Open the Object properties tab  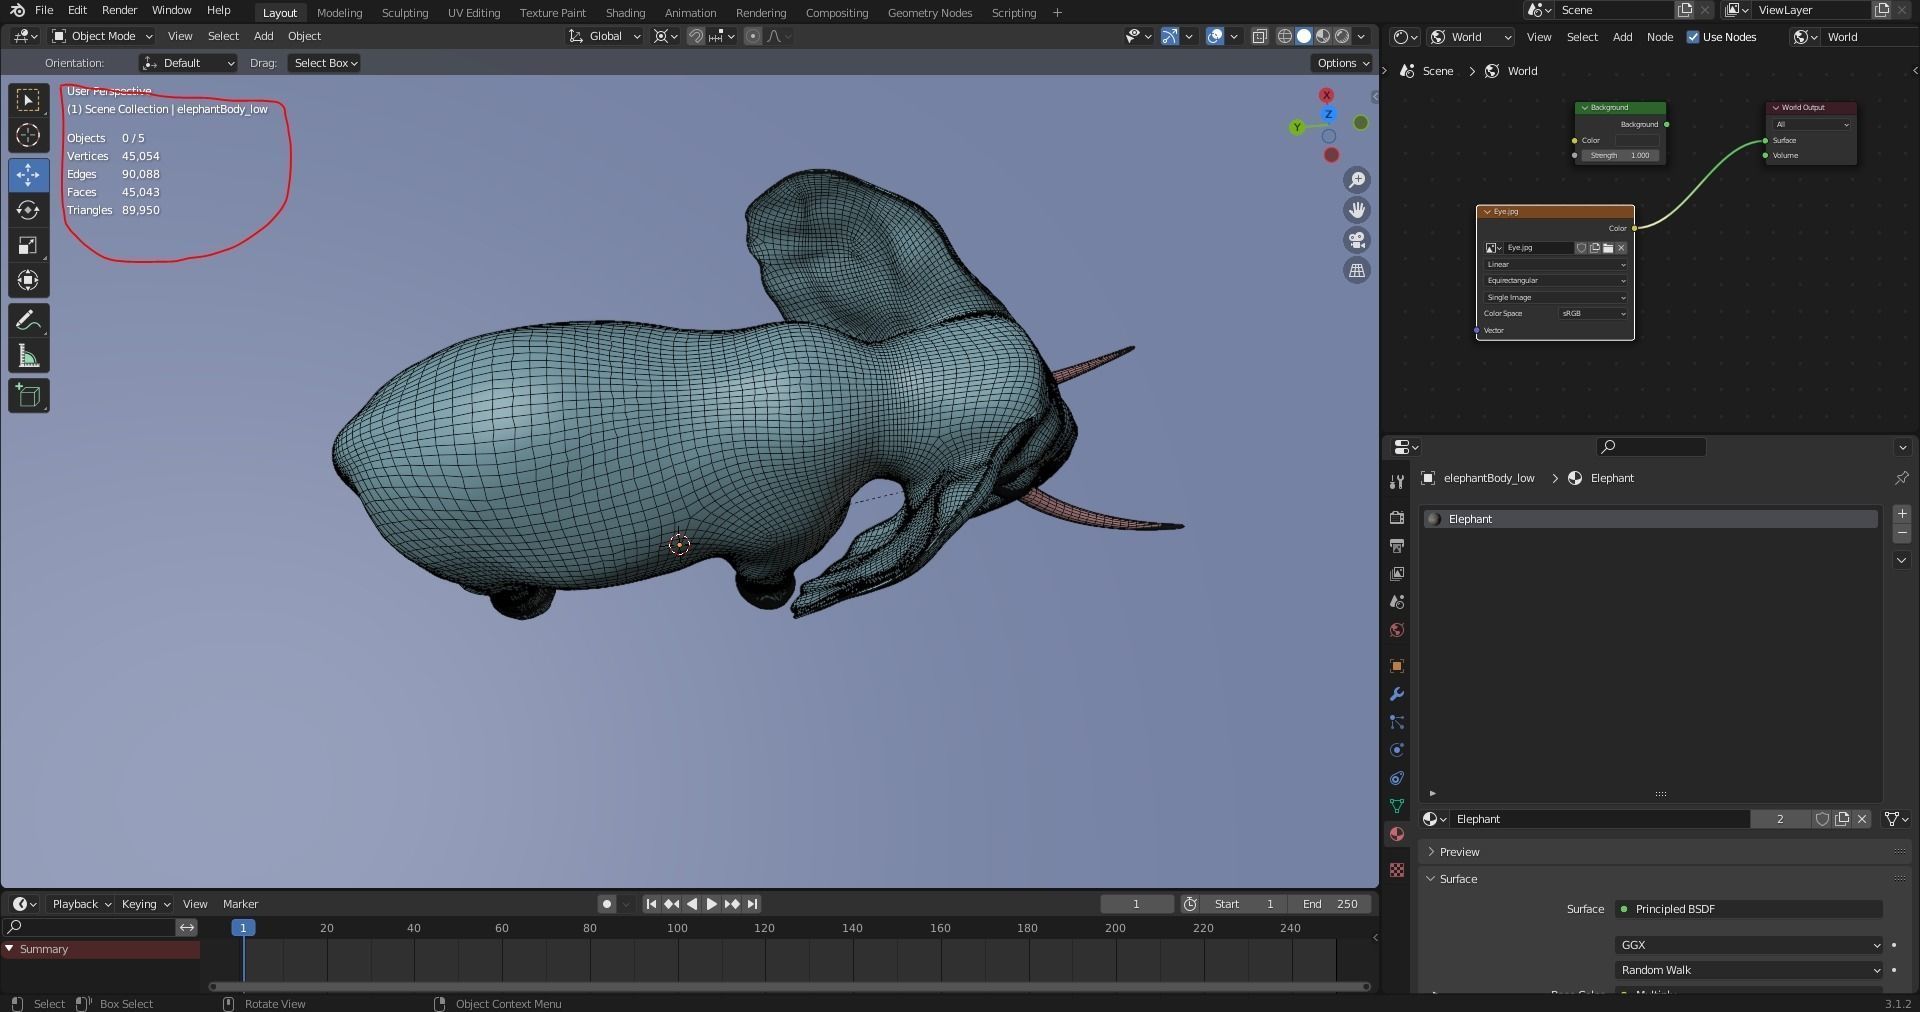coord(1397,666)
